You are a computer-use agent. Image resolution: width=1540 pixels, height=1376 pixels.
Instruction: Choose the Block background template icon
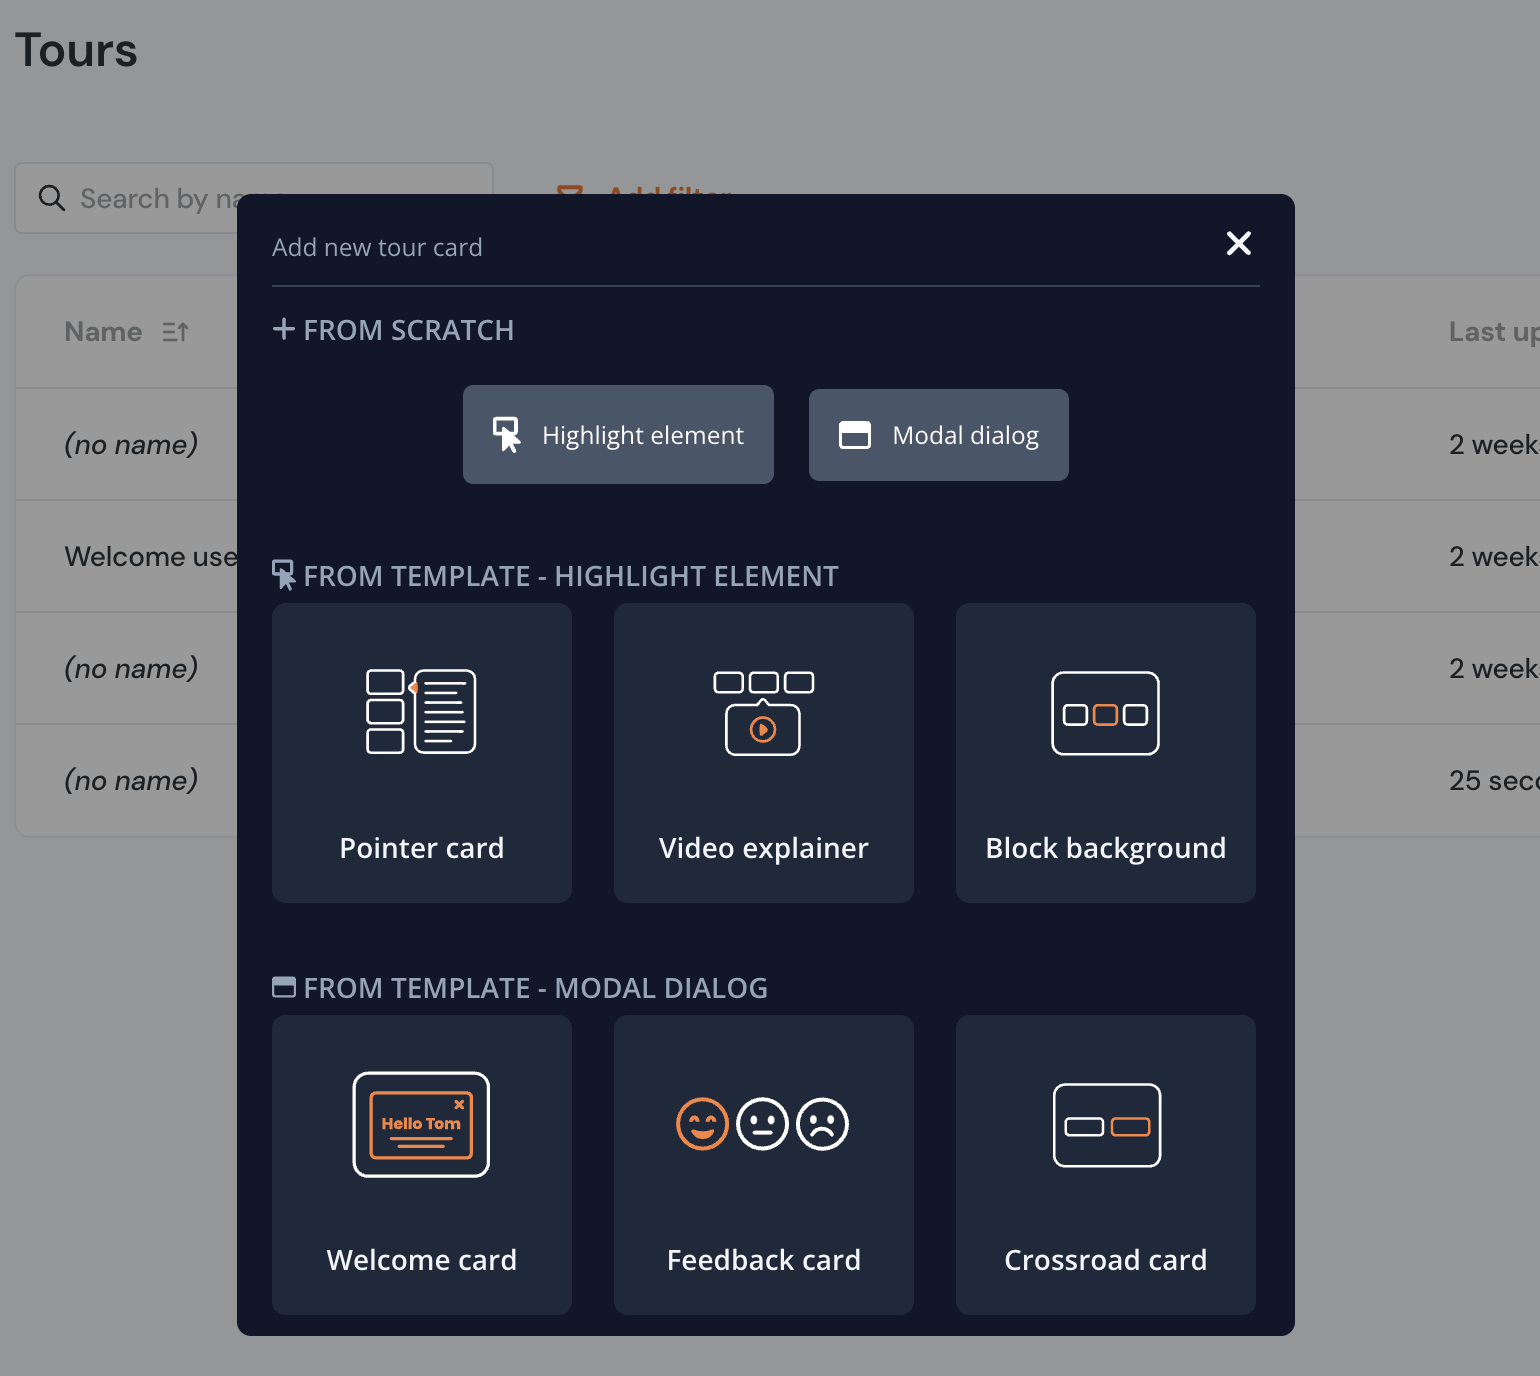[1105, 713]
